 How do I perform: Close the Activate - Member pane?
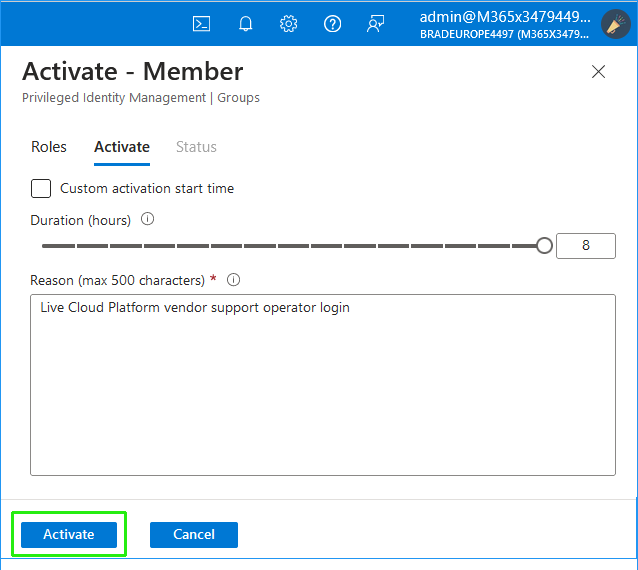pyautogui.click(x=598, y=72)
